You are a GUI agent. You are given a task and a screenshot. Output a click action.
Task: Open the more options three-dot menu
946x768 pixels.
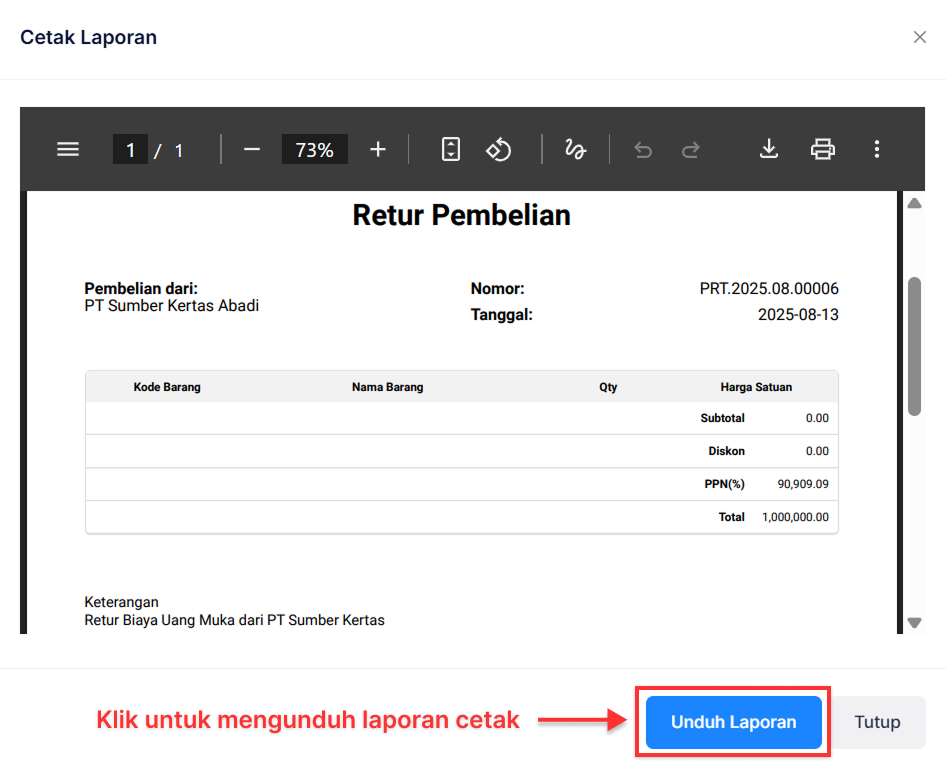[x=877, y=149]
